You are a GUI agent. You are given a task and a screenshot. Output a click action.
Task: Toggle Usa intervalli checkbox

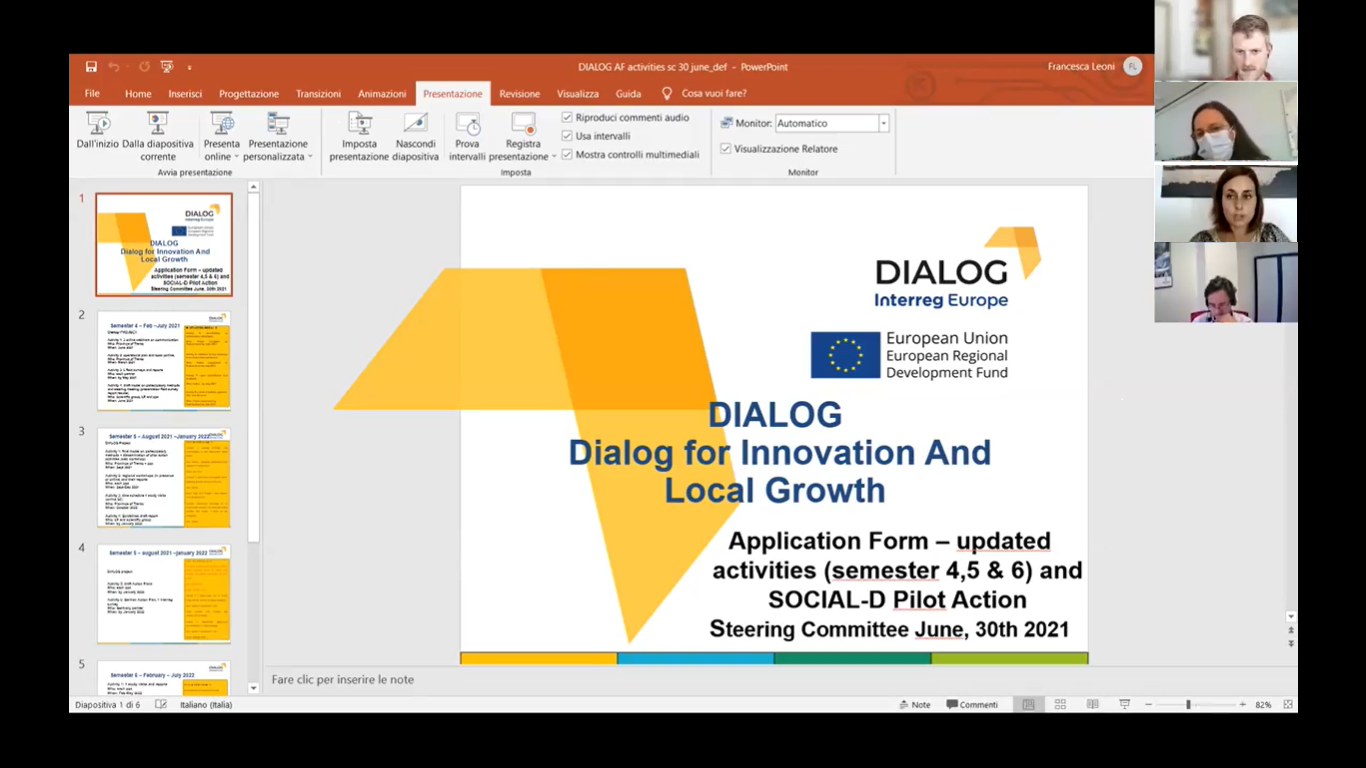pos(567,136)
